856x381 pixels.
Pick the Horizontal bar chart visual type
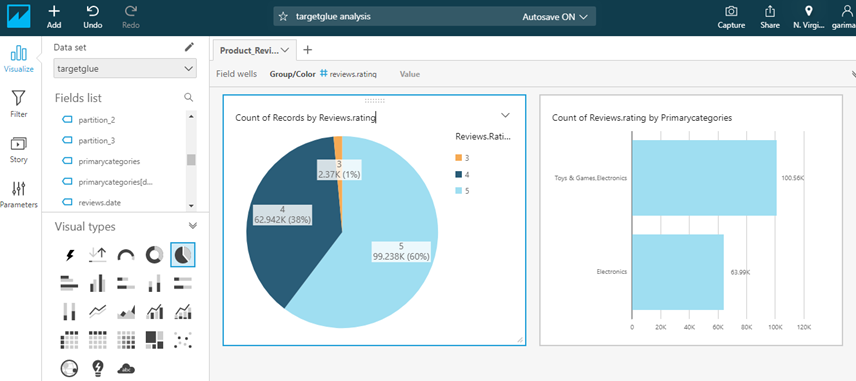point(69,283)
